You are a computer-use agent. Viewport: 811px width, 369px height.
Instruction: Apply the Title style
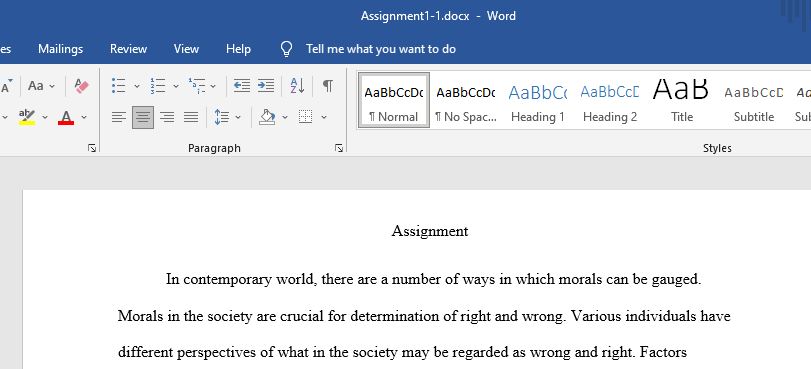(682, 100)
